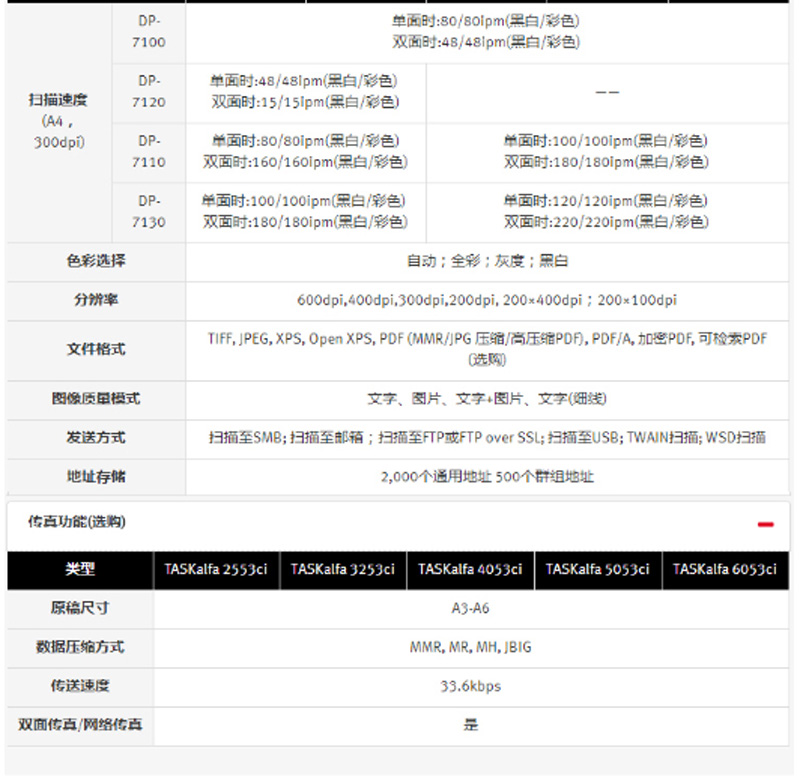Select the TASKalfa 3253ci column header
Screen dimensions: 800x780
point(343,569)
